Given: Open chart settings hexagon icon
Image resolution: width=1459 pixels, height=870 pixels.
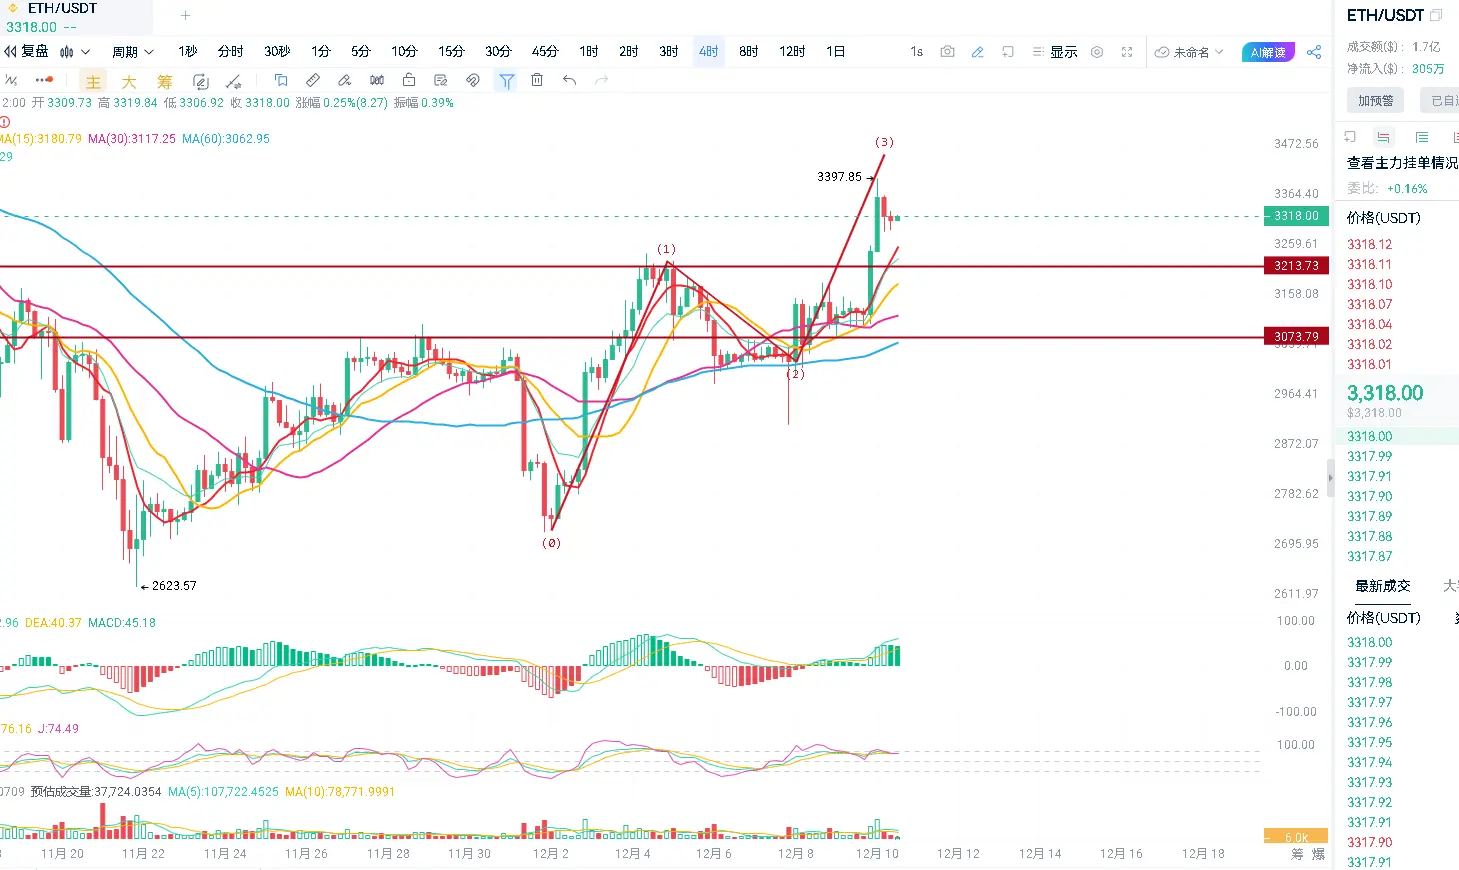Looking at the screenshot, I should (1097, 52).
